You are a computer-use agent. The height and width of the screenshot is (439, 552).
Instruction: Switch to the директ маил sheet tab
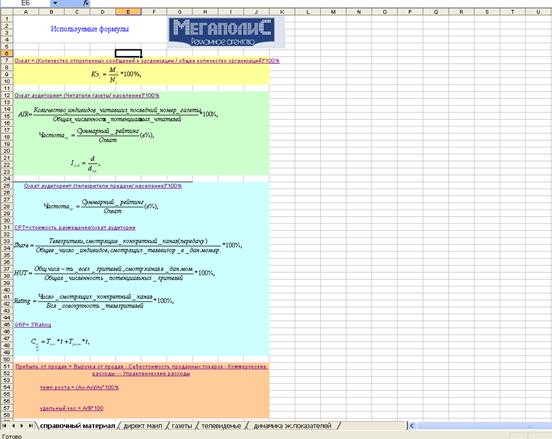point(143,426)
